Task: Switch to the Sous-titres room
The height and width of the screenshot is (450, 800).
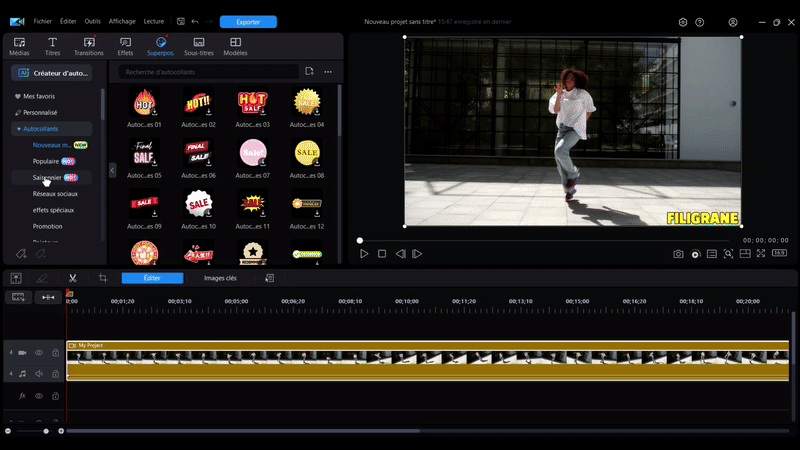Action: (x=198, y=46)
